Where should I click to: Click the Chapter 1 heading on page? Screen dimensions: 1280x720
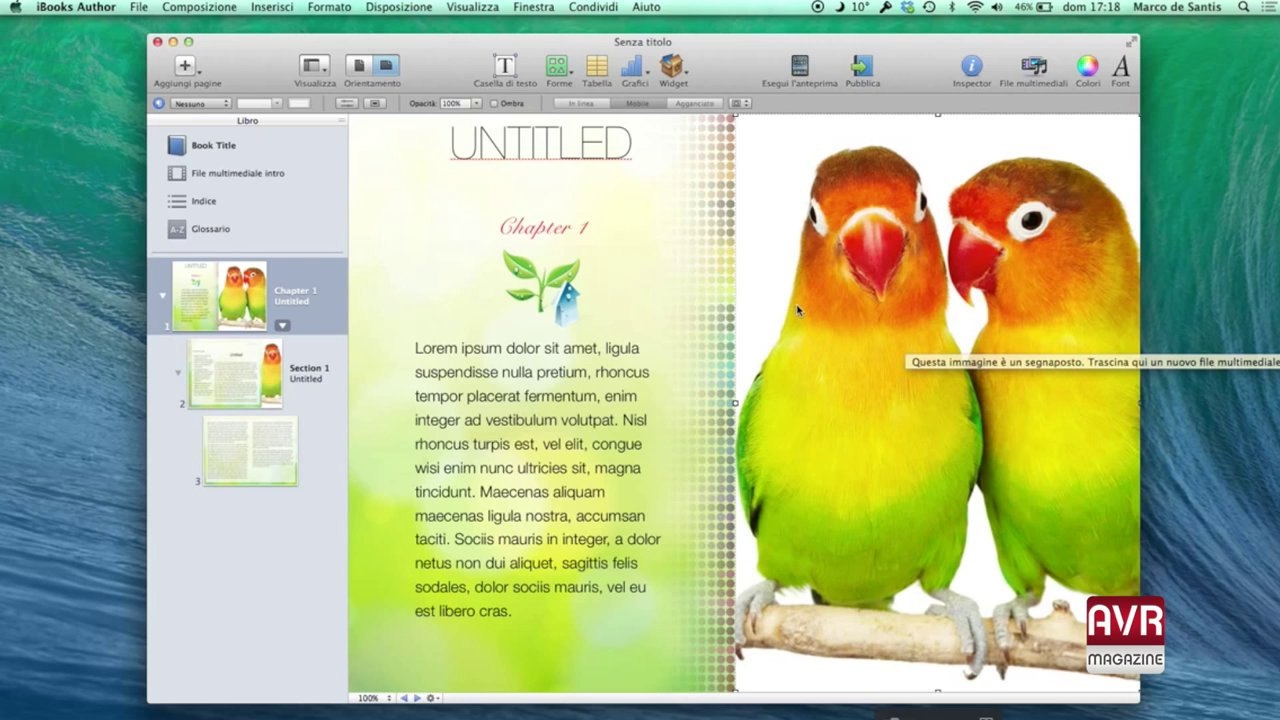click(x=543, y=227)
